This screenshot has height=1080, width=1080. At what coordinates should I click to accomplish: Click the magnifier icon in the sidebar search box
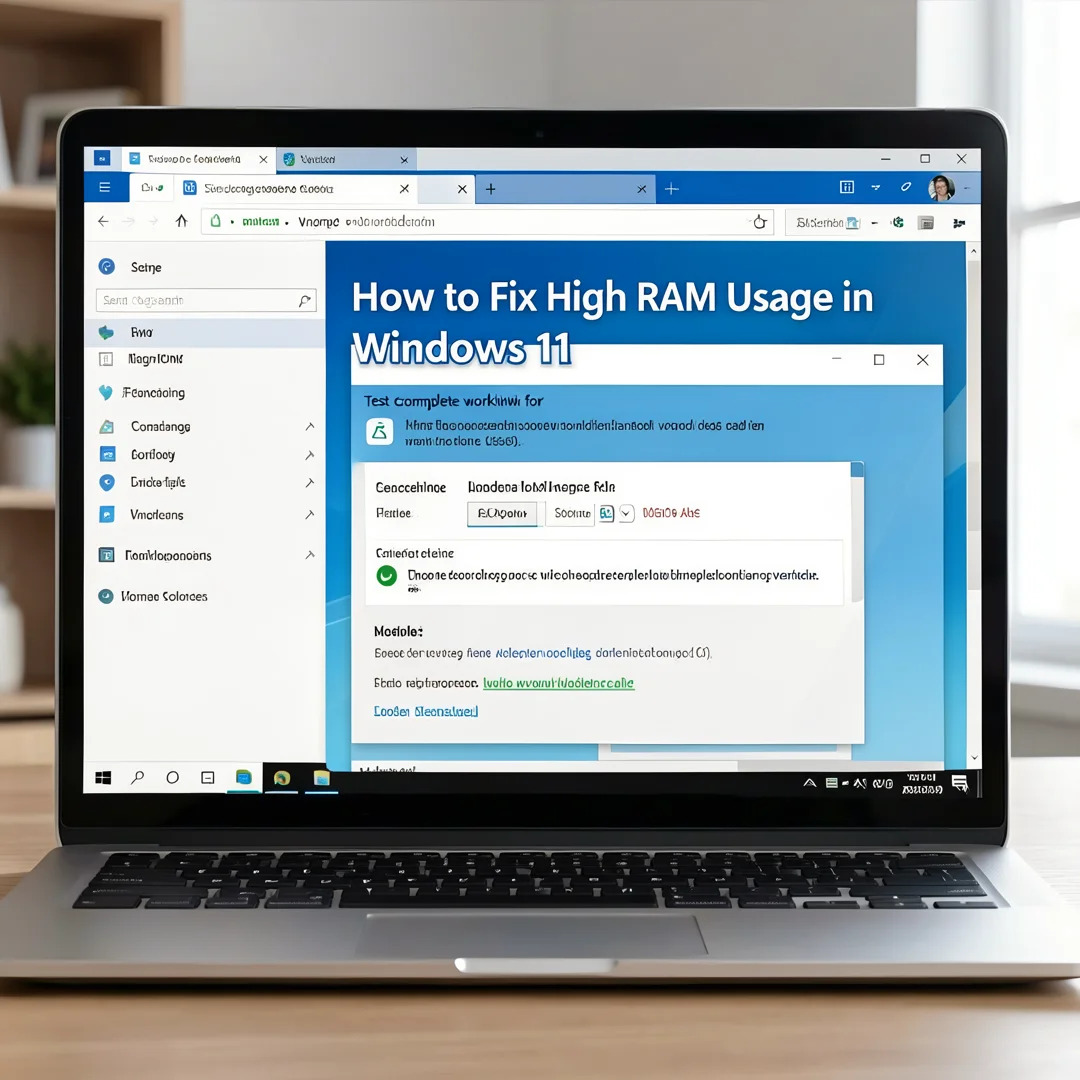point(304,300)
